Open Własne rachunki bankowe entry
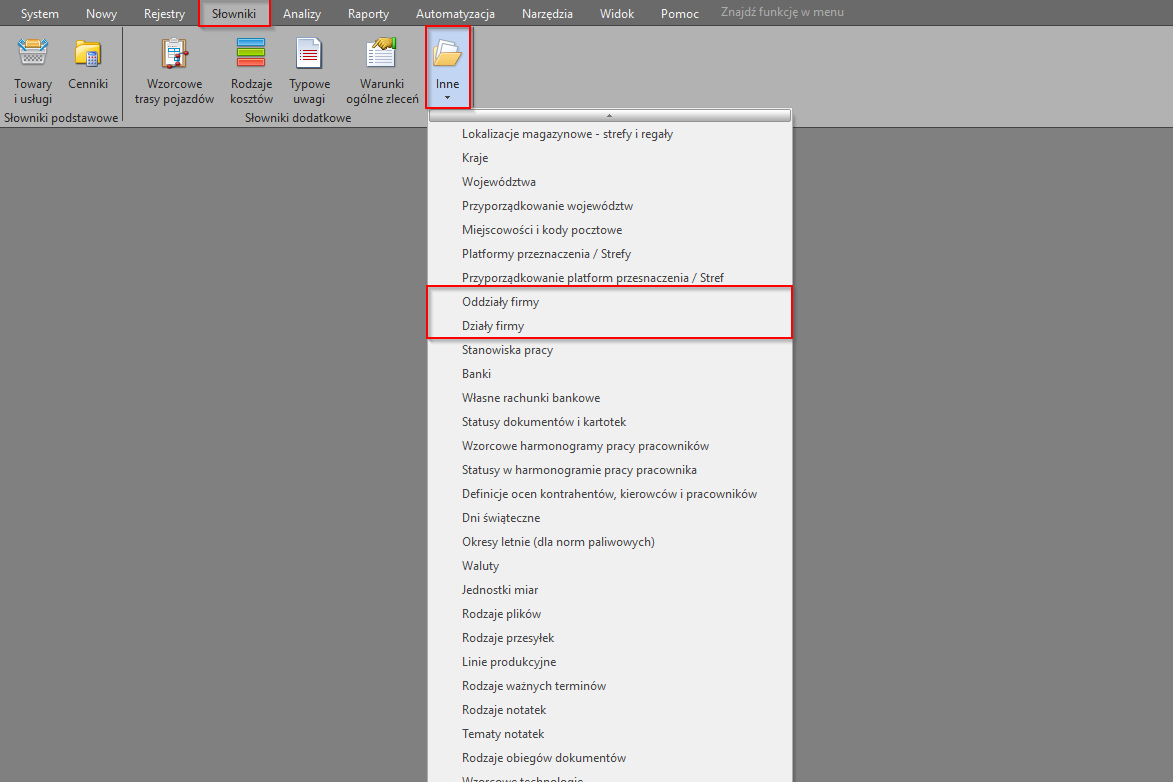Viewport: 1173px width, 782px height. [531, 398]
